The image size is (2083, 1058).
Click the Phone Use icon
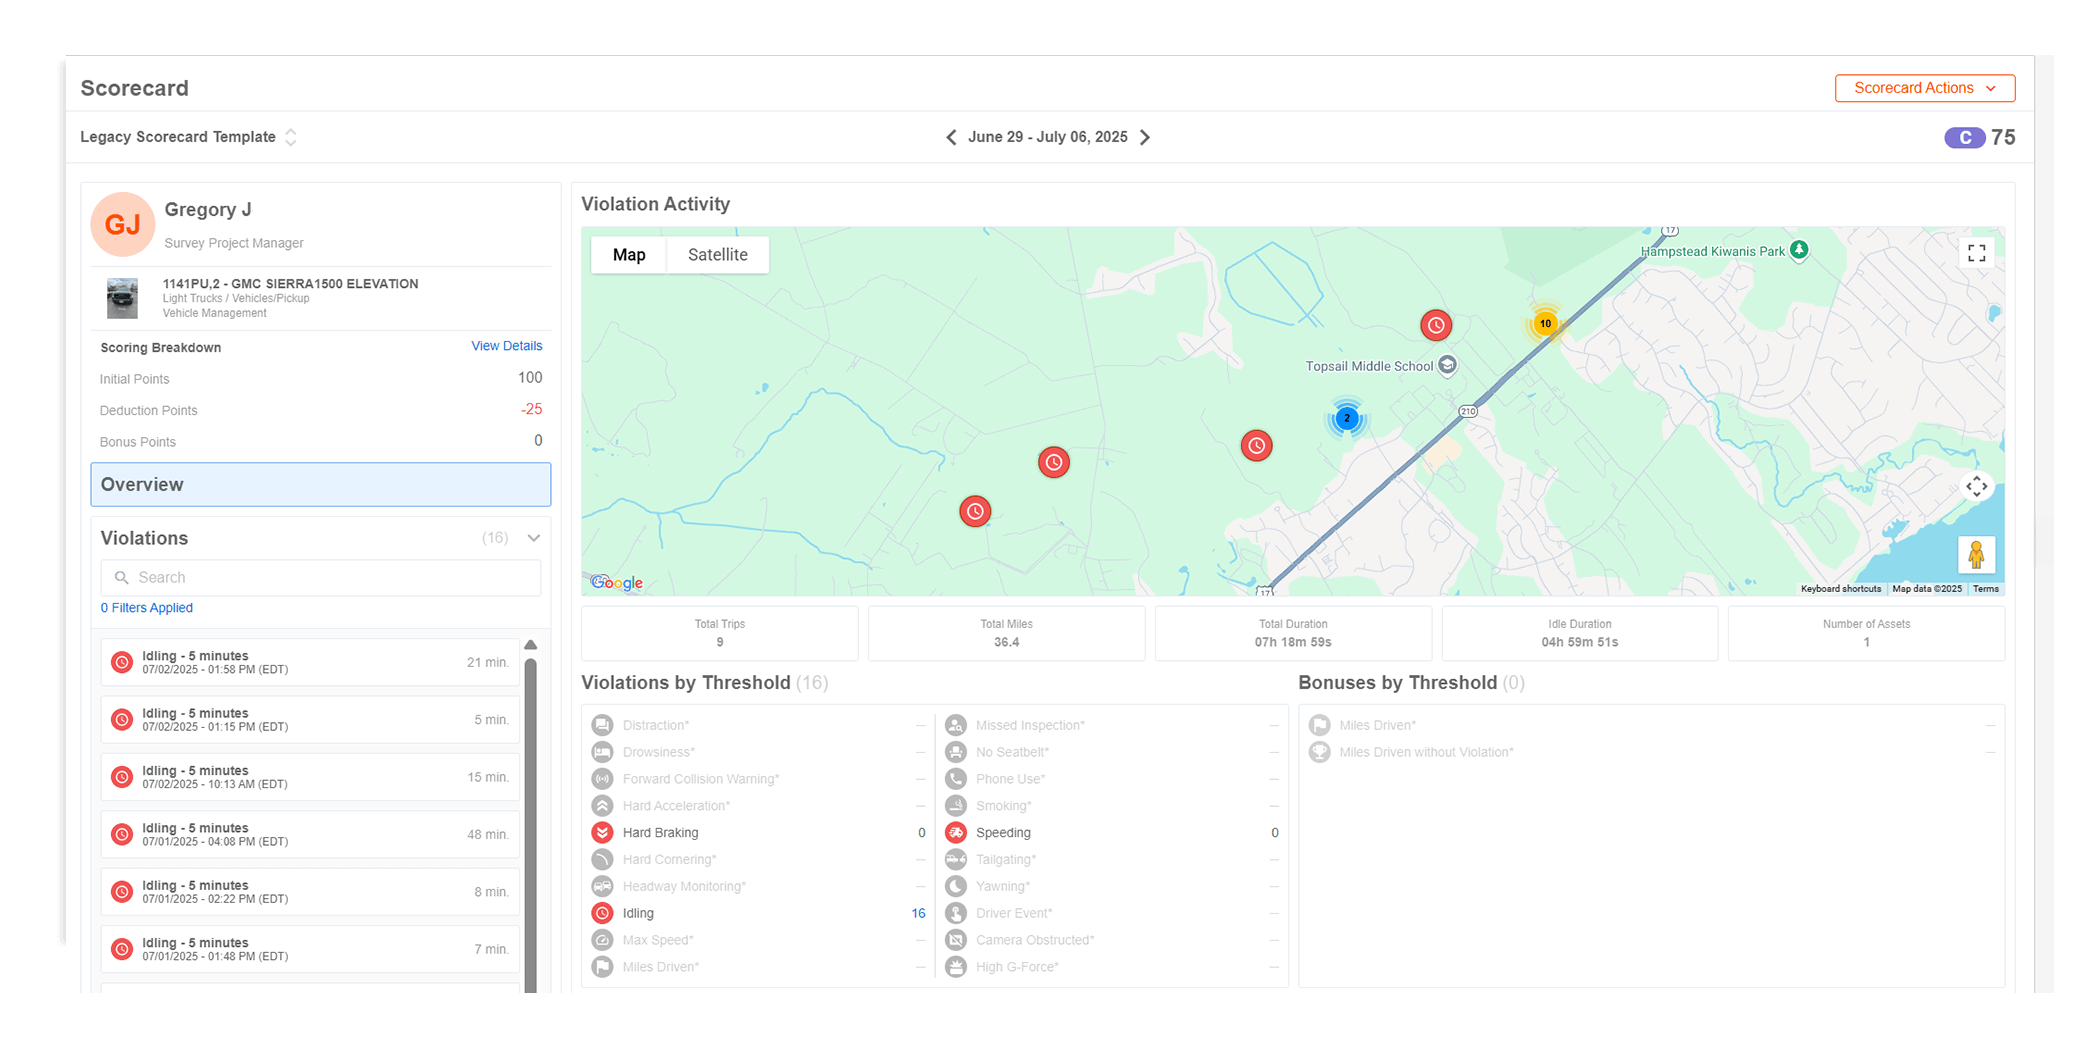coord(956,779)
